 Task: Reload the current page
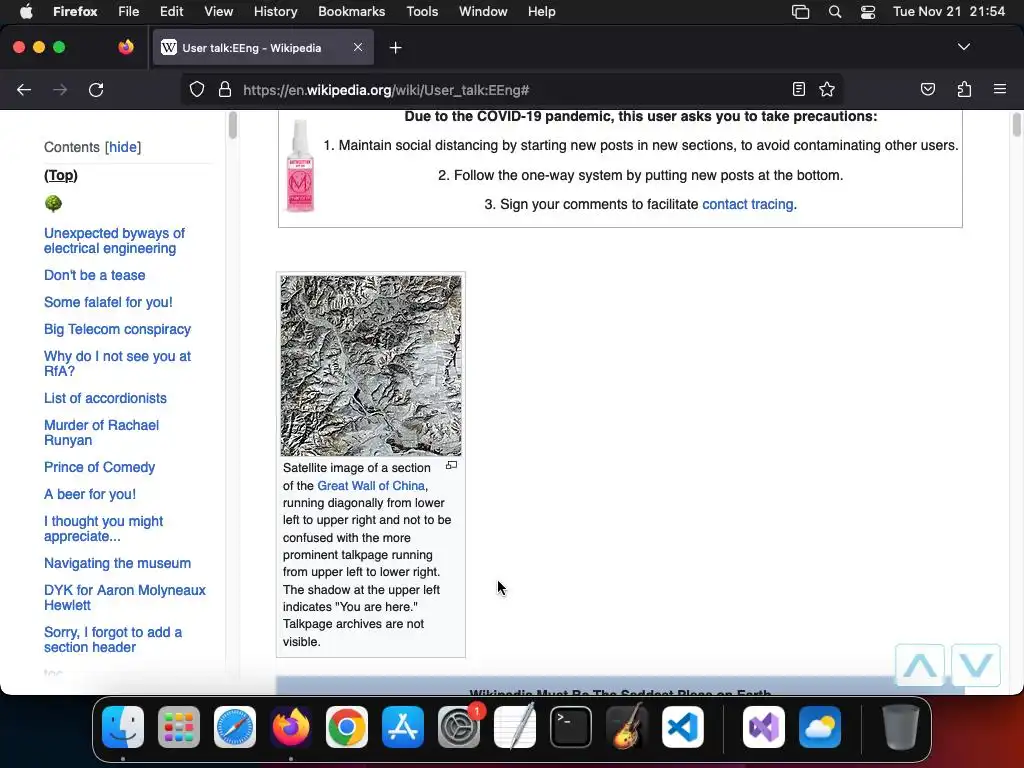click(96, 89)
